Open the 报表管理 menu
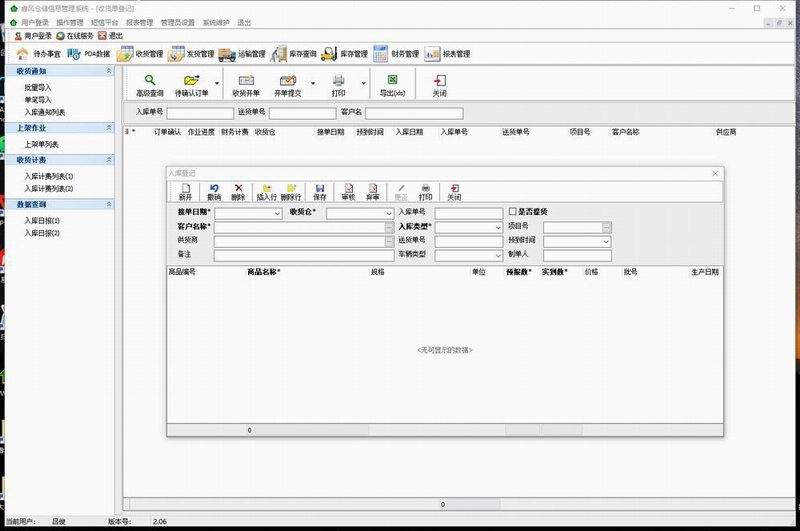The width and height of the screenshot is (800, 531). [139, 21]
